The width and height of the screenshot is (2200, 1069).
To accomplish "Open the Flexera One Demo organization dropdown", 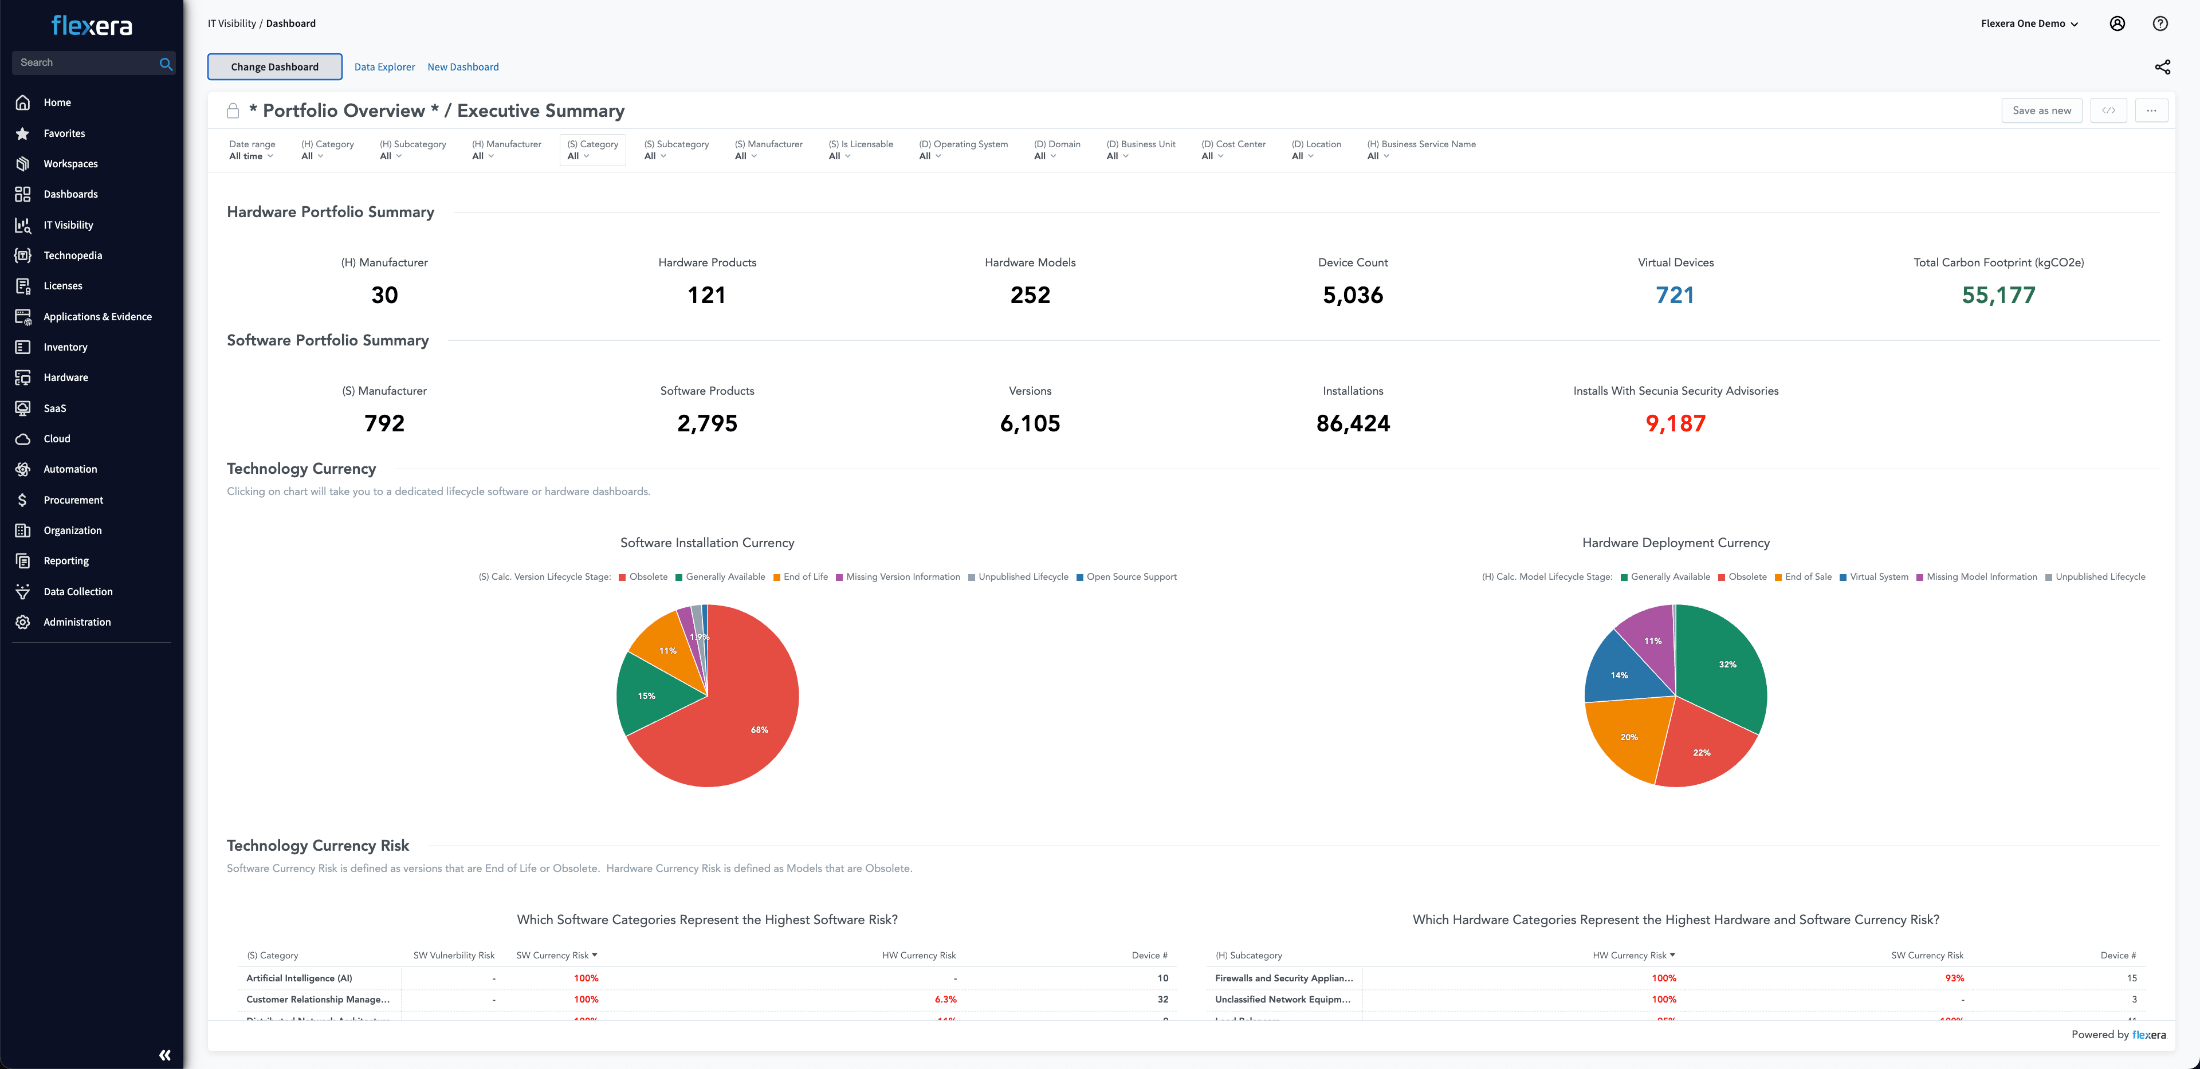I will [2029, 23].
